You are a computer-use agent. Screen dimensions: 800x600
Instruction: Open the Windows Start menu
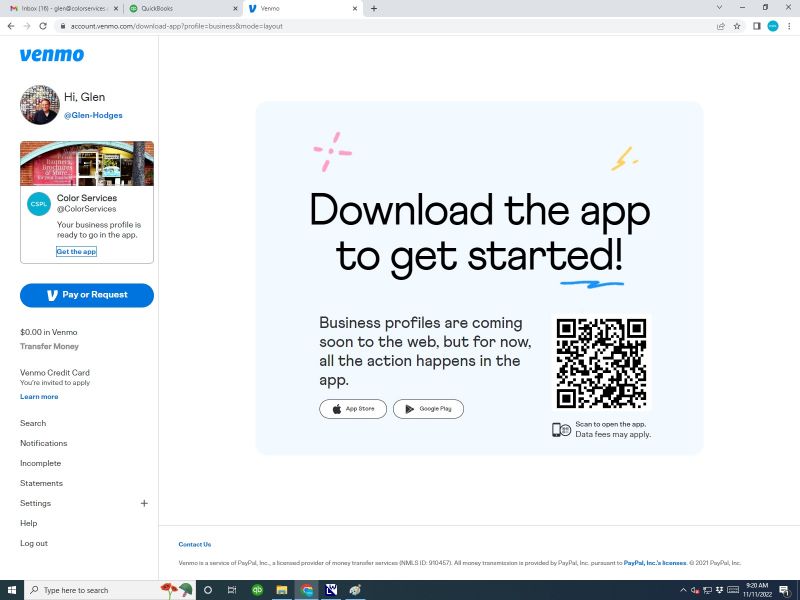pos(11,590)
